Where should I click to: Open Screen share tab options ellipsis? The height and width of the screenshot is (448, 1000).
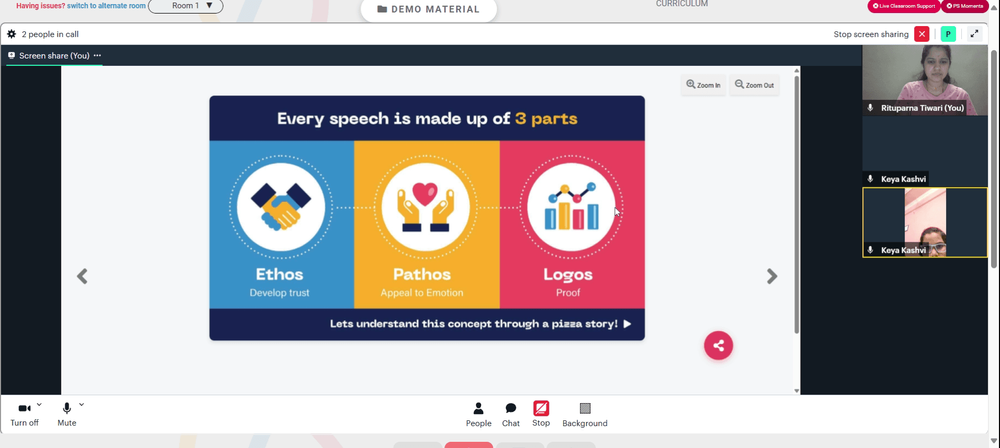[97, 56]
